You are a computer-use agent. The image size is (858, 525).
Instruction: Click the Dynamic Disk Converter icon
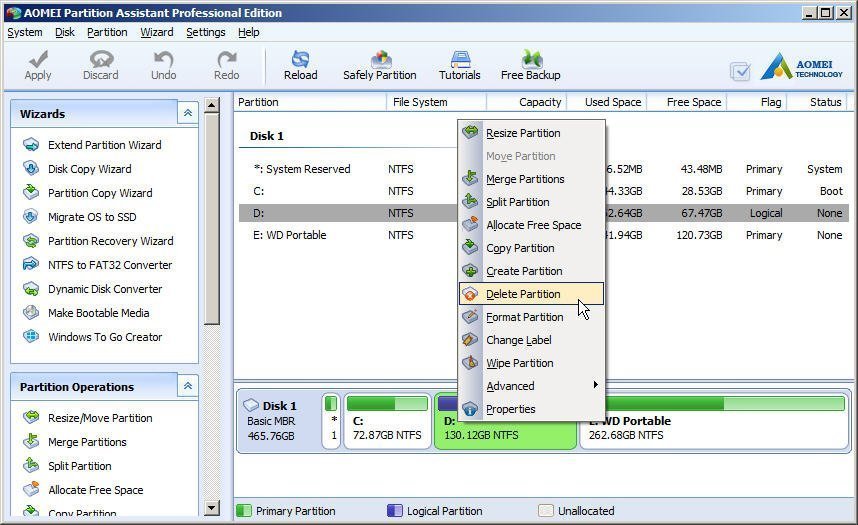pos(31,289)
